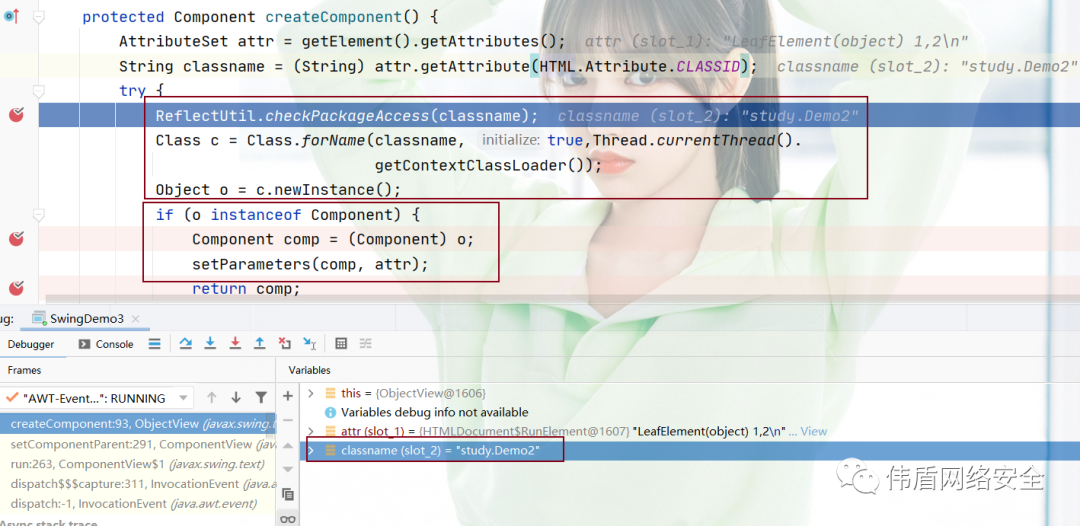Image resolution: width=1080 pixels, height=526 pixels.
Task: Open the Evaluate Expression calculator icon
Action: (341, 344)
